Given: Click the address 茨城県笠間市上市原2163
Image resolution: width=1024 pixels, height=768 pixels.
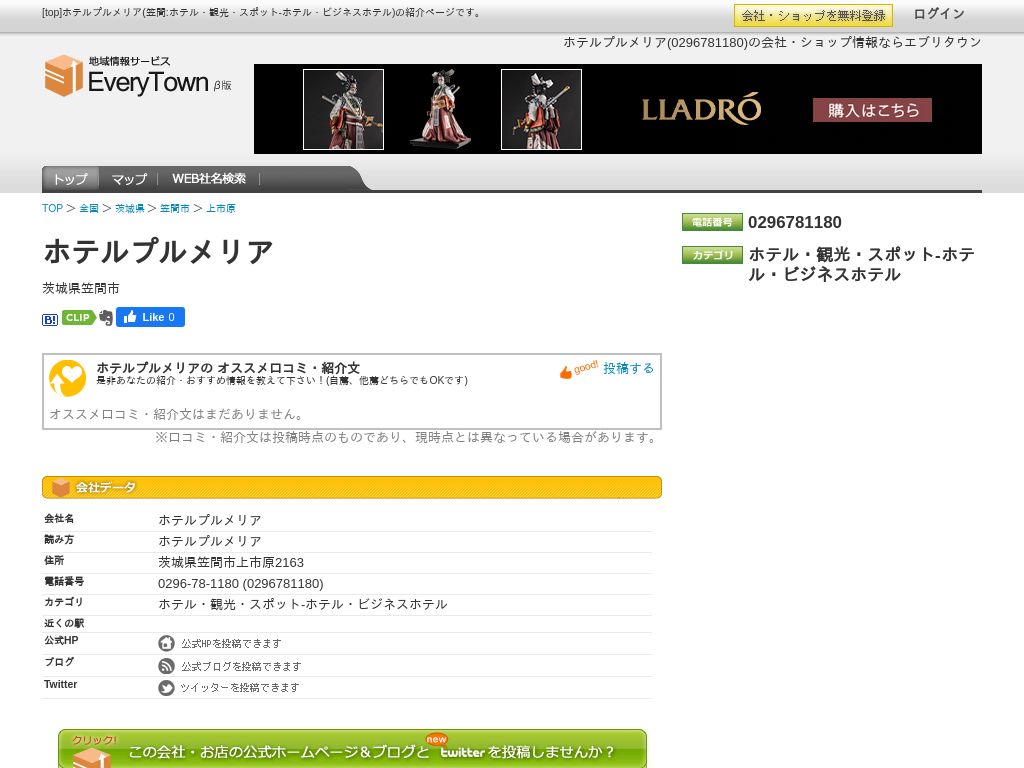Looking at the screenshot, I should (x=231, y=562).
